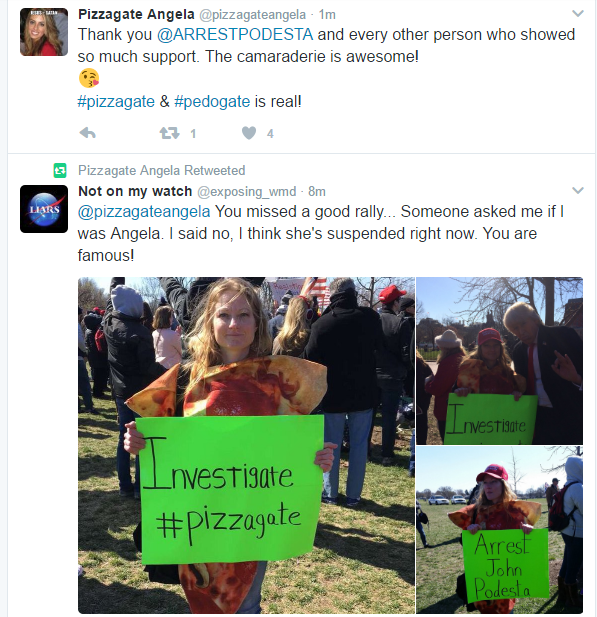Click the green retweeted indicator icon
This screenshot has height=617, width=597.
60,170
